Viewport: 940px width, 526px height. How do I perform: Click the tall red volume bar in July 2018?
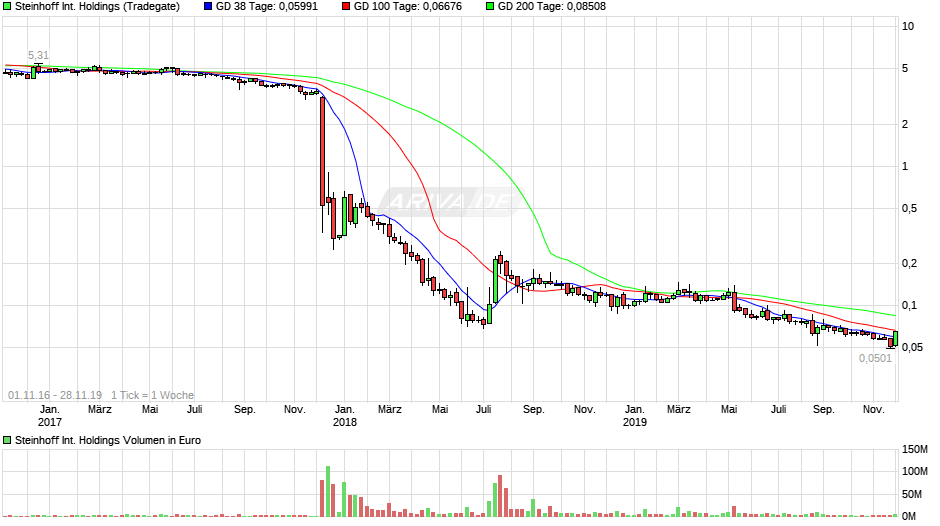500,496
